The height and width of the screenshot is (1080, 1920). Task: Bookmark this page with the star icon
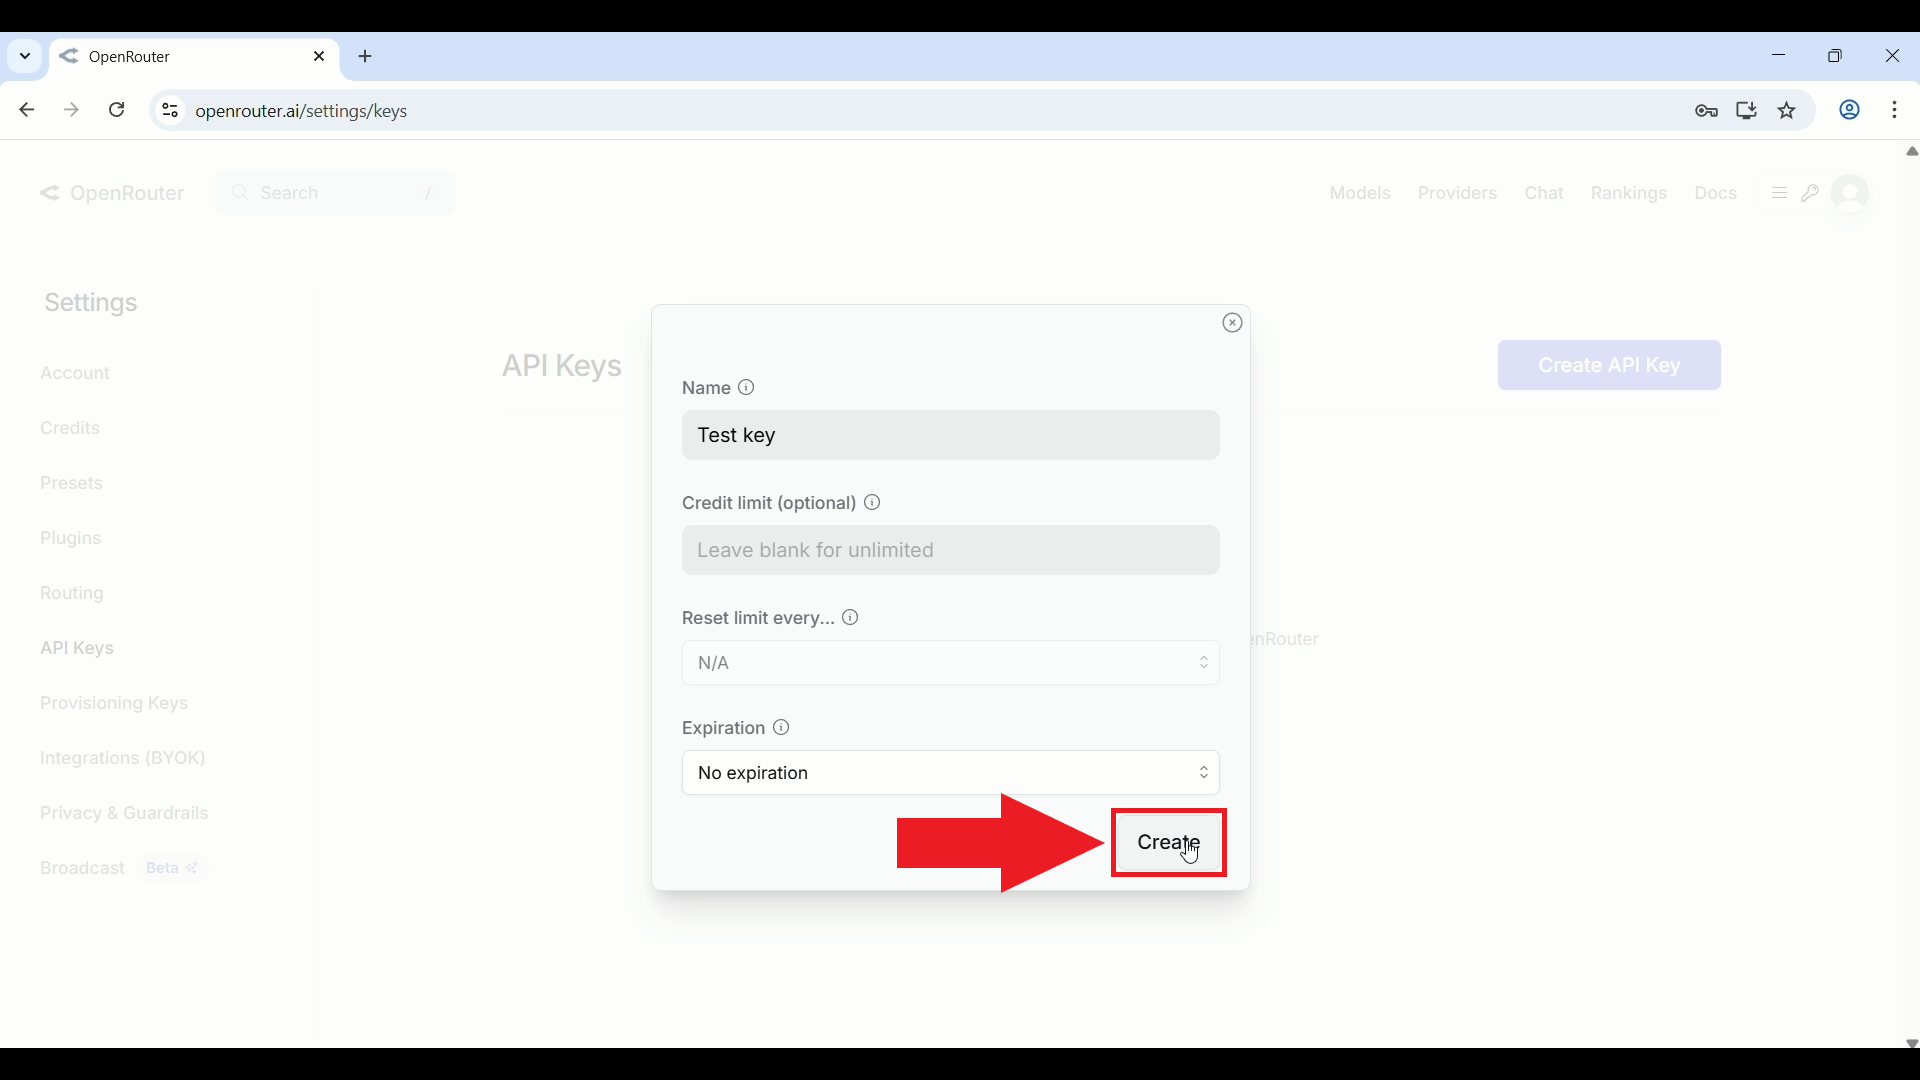tap(1788, 111)
